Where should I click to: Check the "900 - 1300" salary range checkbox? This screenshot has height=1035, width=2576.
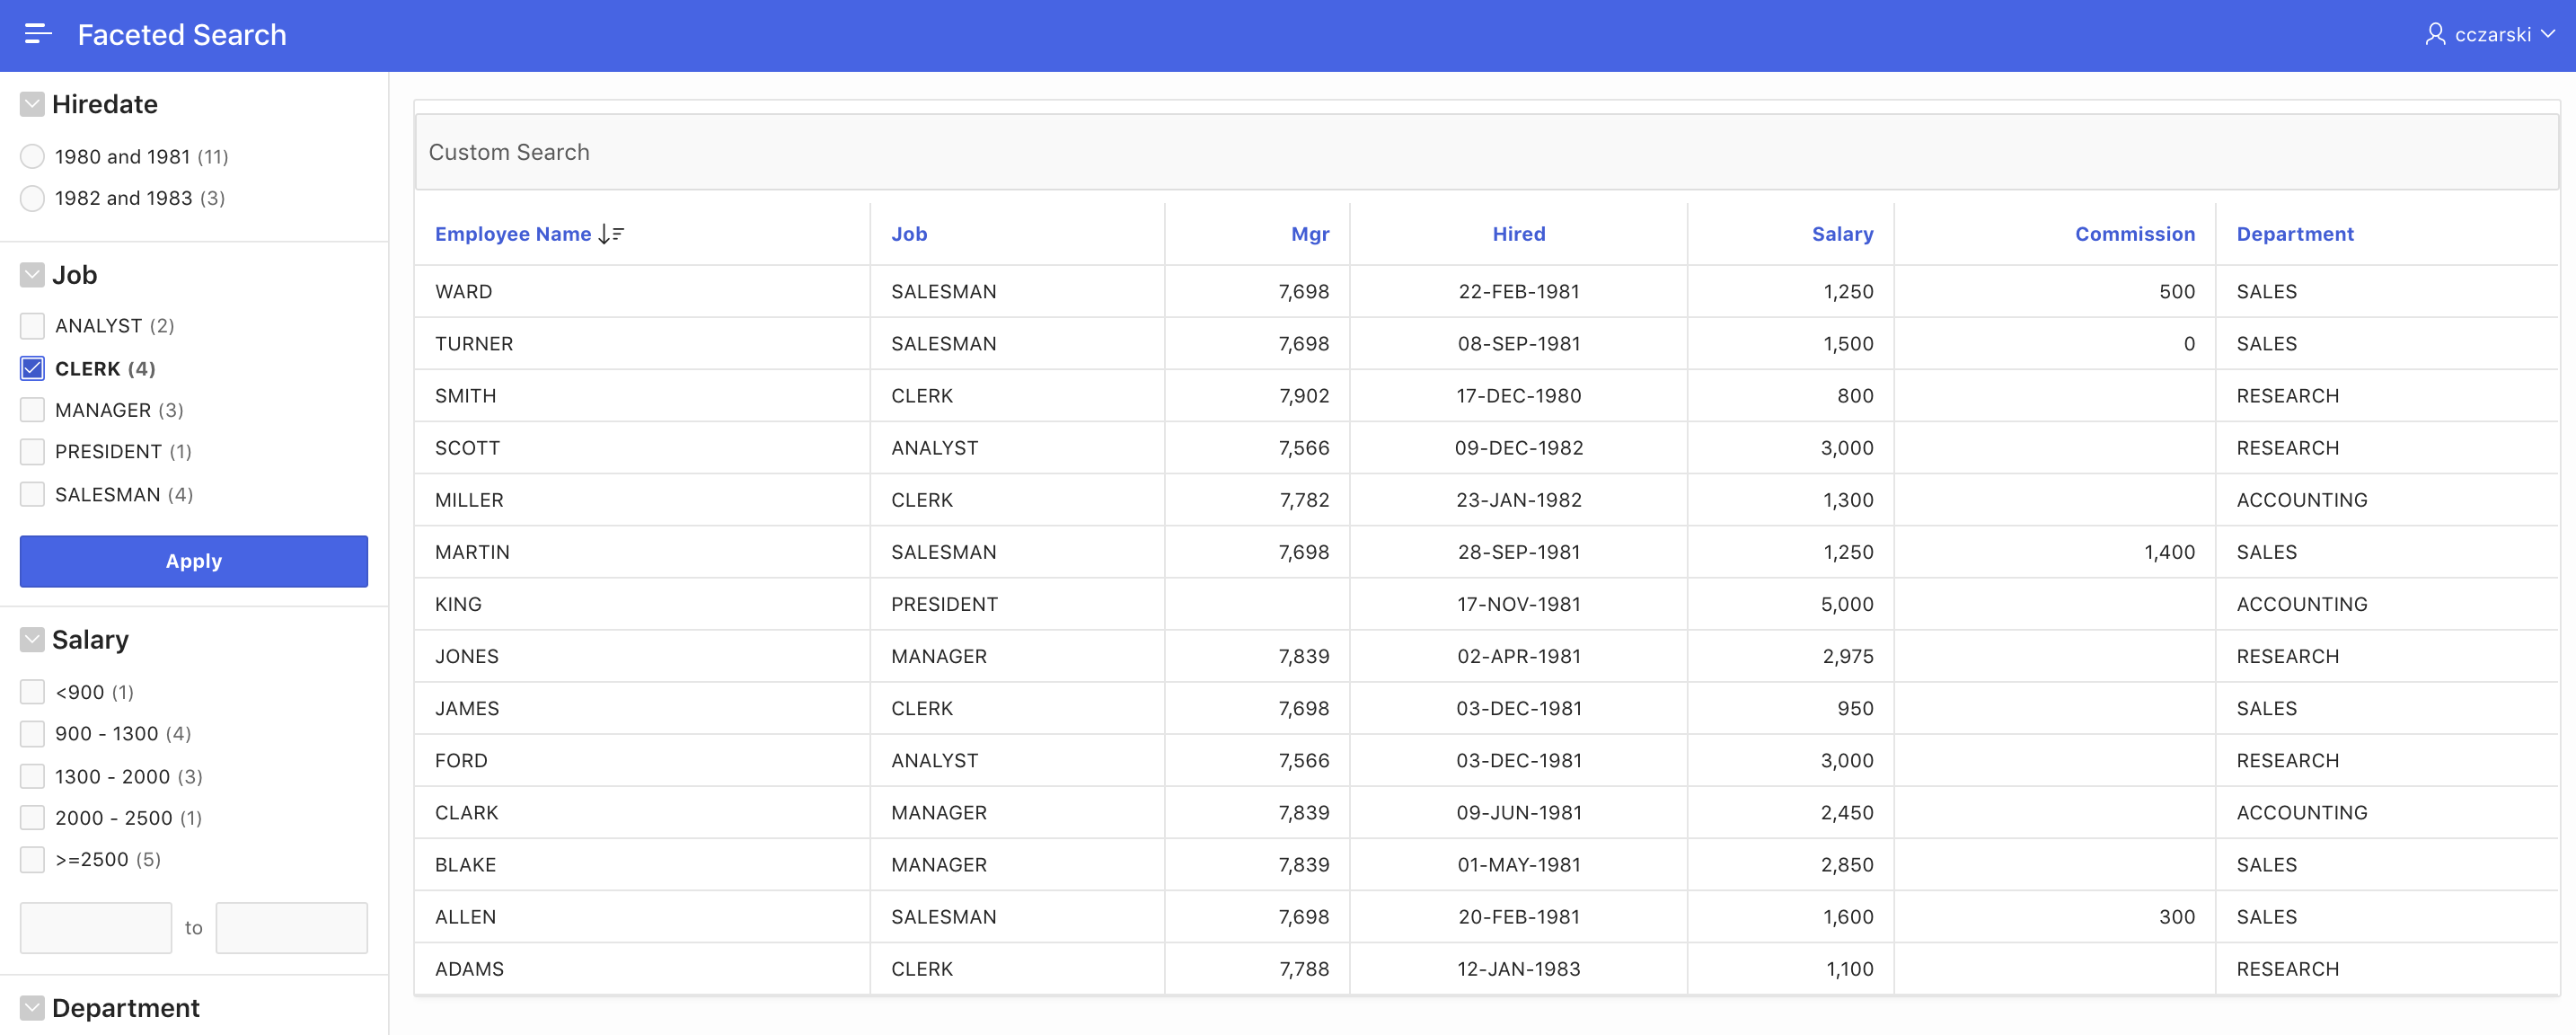31,733
